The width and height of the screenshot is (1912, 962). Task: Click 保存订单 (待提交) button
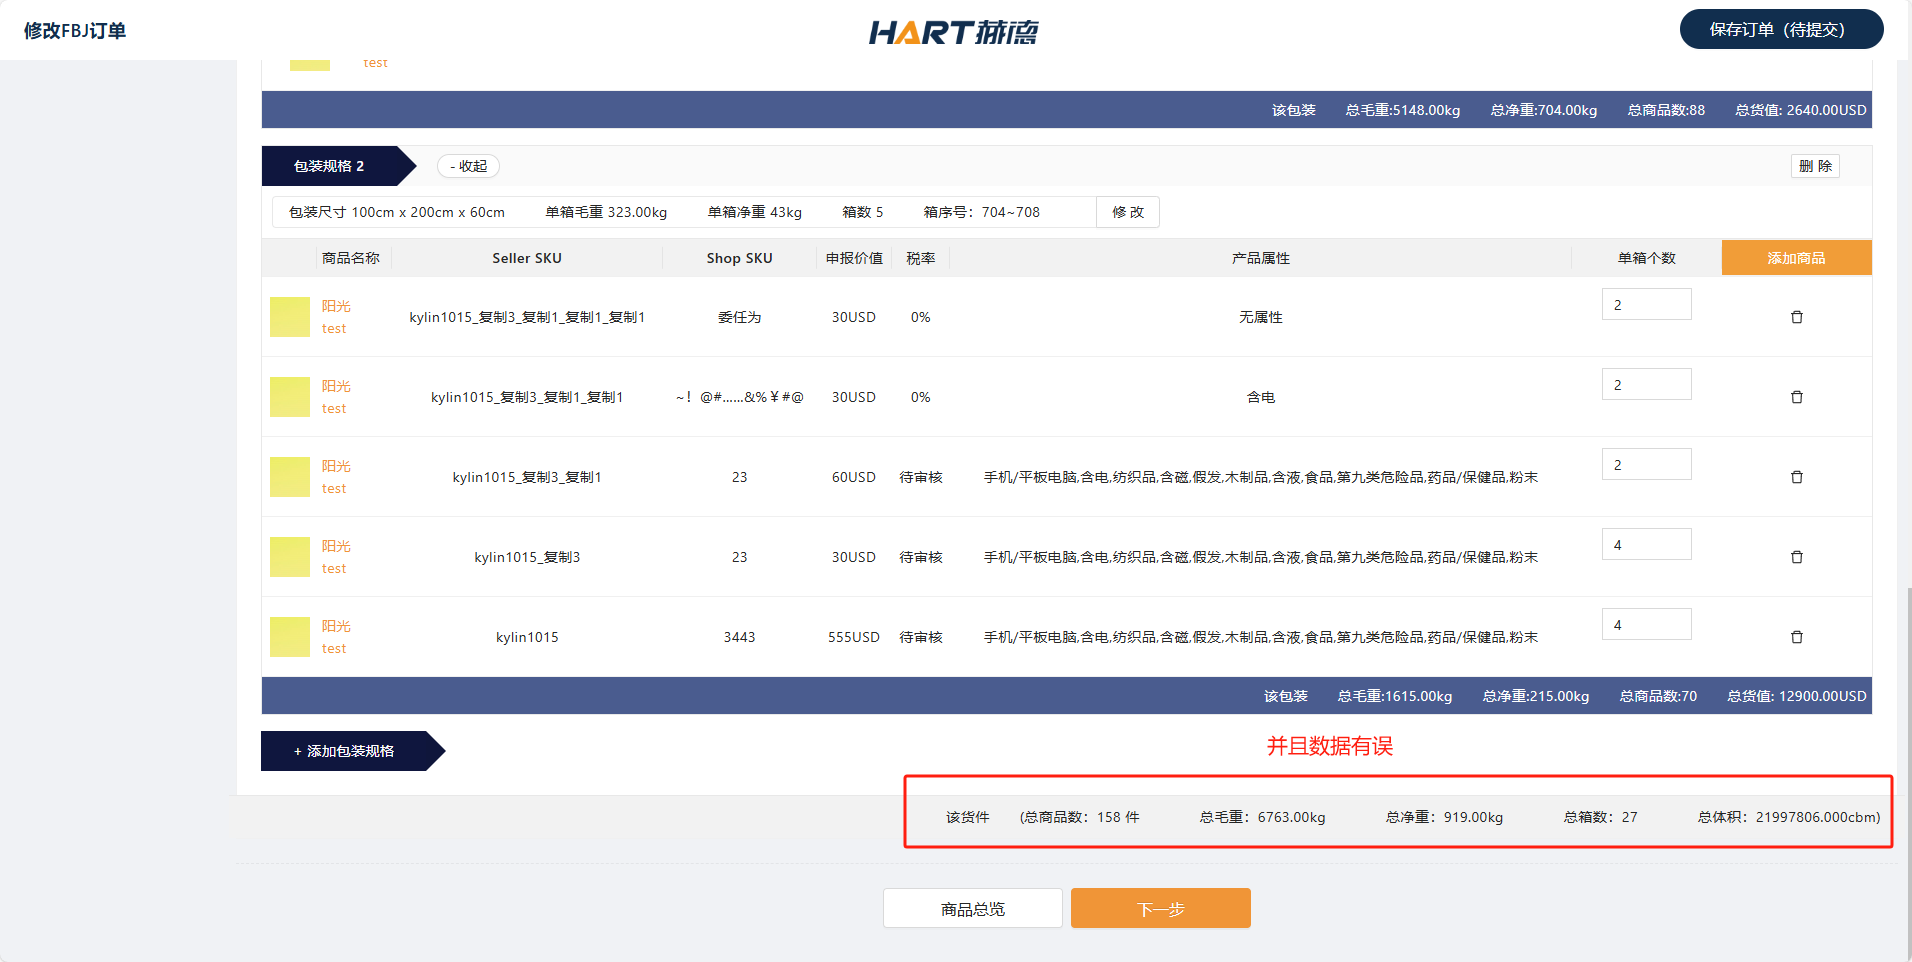[x=1780, y=29]
